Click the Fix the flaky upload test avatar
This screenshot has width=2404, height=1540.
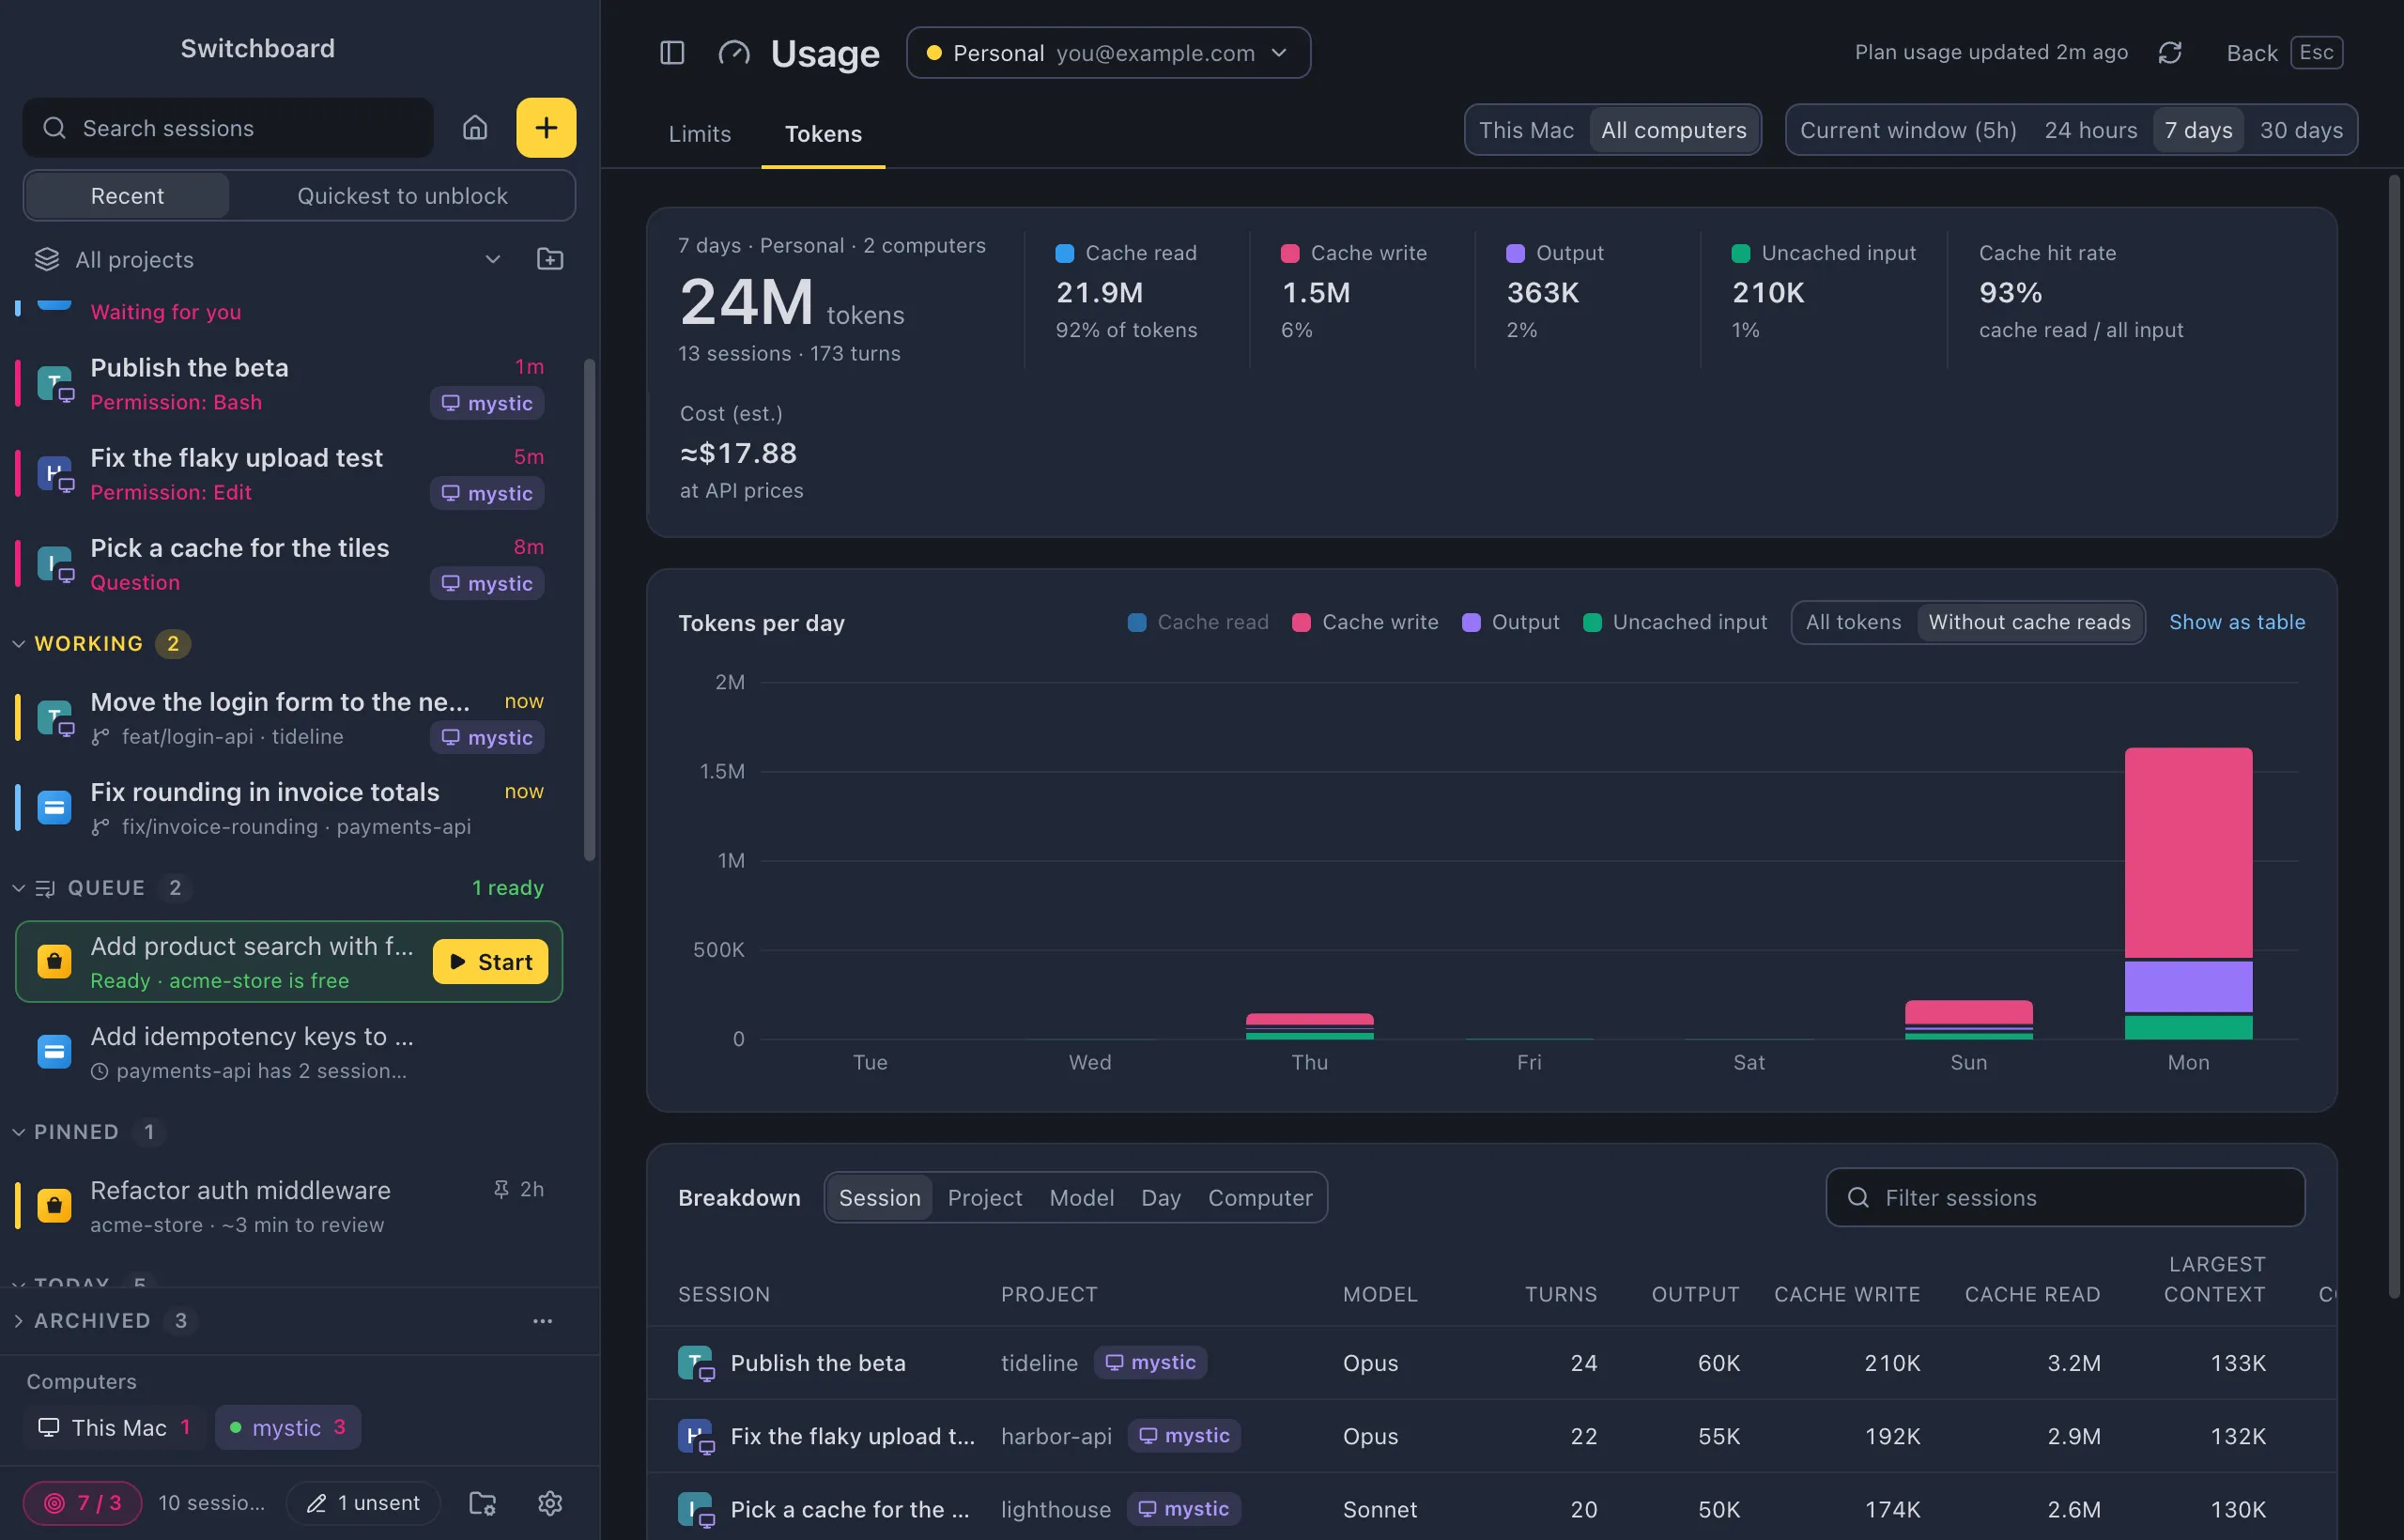point(55,474)
